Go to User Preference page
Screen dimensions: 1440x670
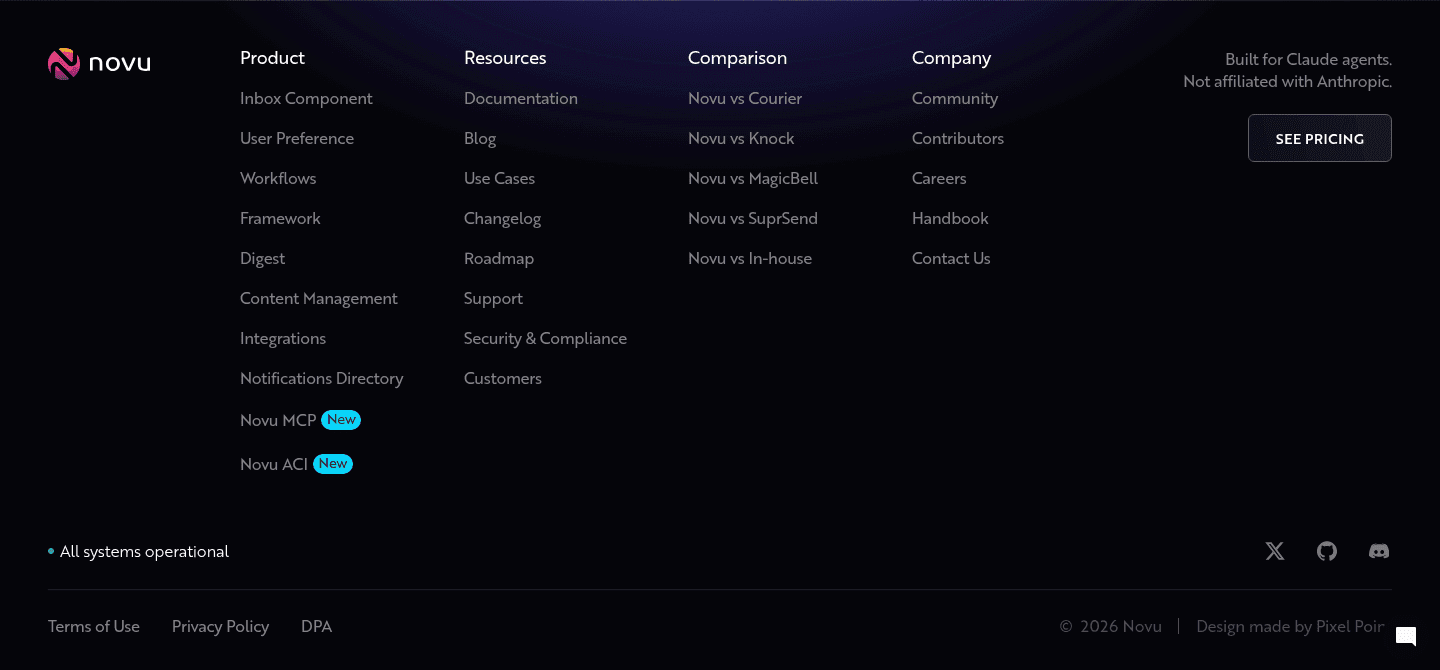tap(297, 138)
